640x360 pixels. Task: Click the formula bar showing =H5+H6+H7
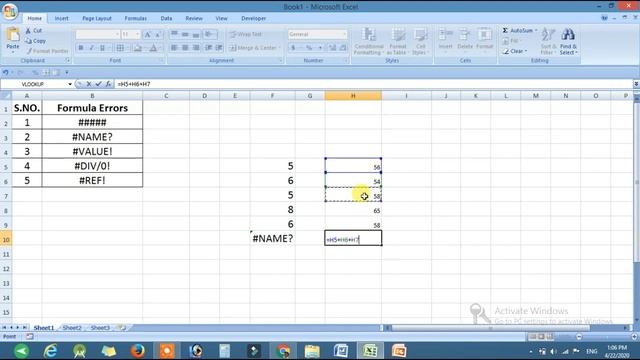tap(373, 84)
